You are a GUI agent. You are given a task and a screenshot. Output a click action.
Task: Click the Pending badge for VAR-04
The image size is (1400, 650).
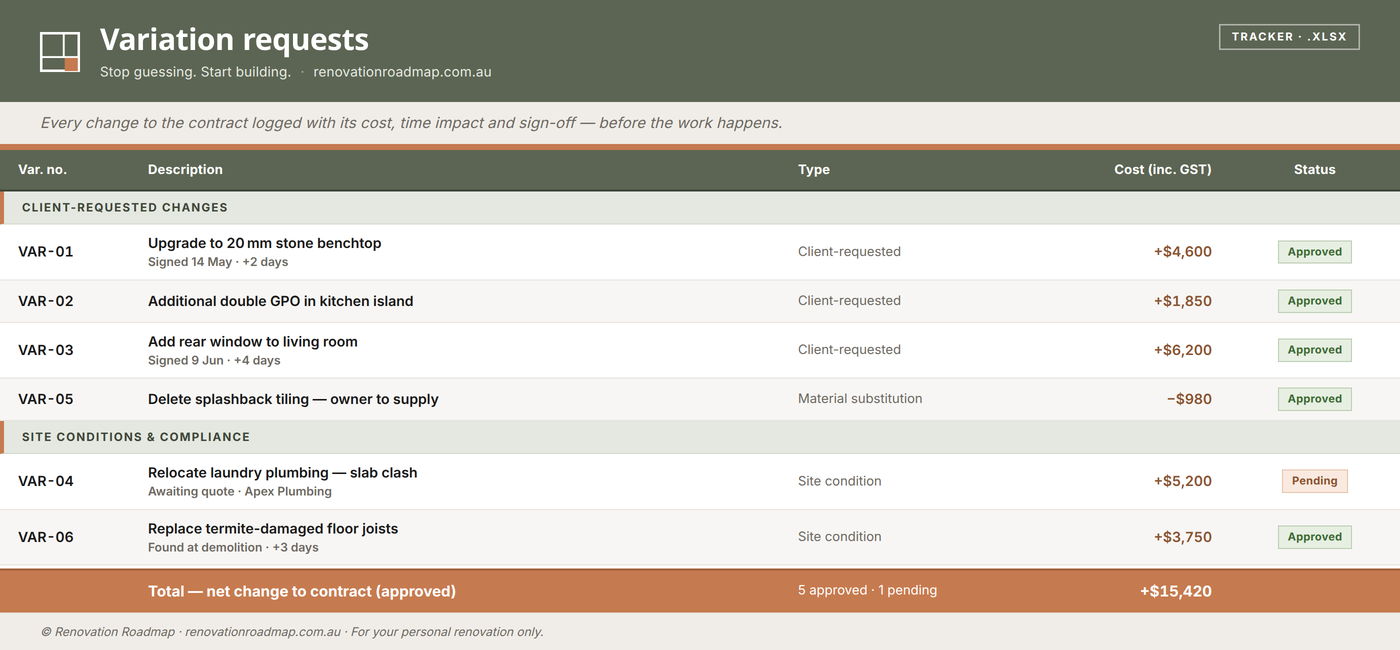coord(1314,481)
